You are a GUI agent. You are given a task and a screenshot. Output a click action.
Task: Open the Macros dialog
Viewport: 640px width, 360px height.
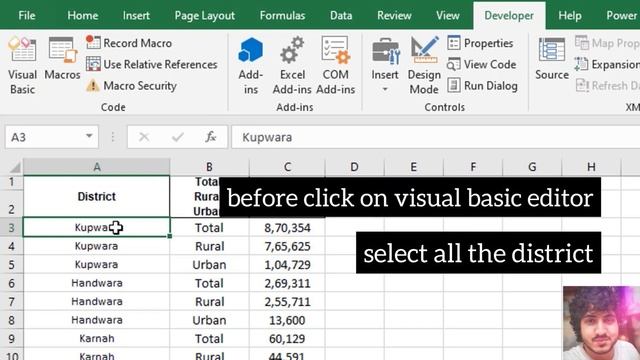pyautogui.click(x=62, y=59)
